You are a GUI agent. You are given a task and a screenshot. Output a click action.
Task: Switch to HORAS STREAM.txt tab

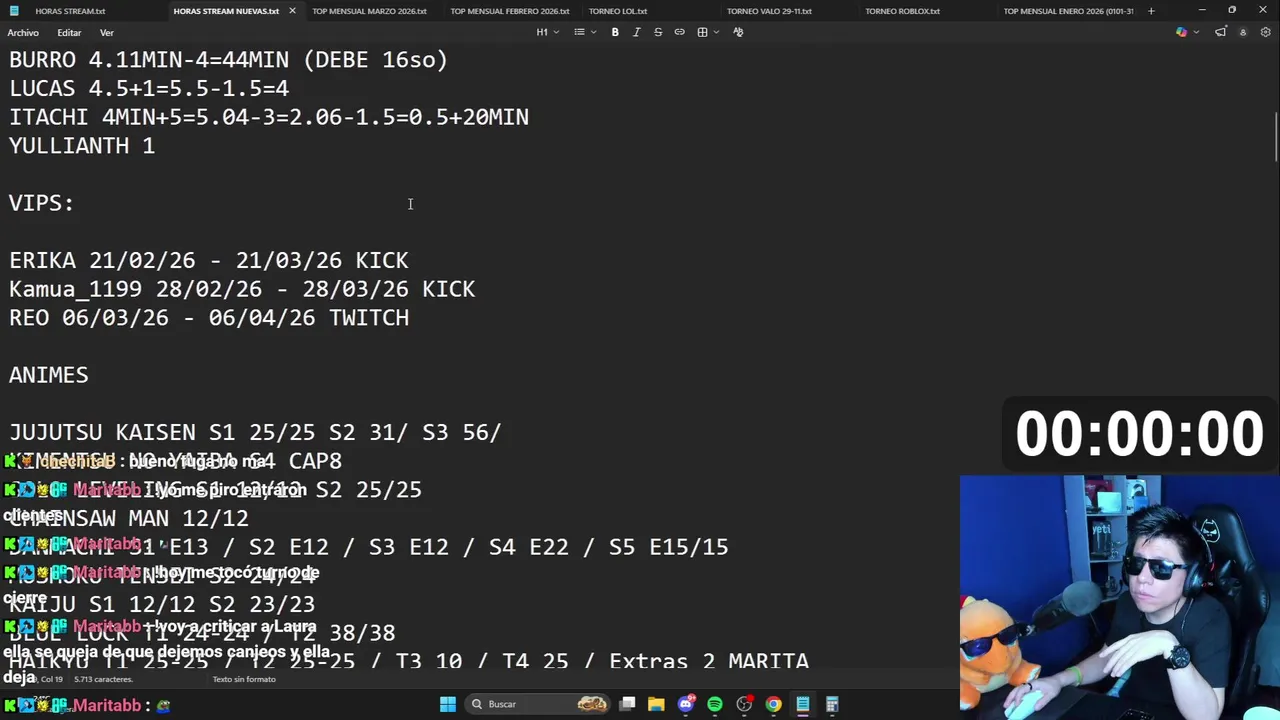[70, 11]
